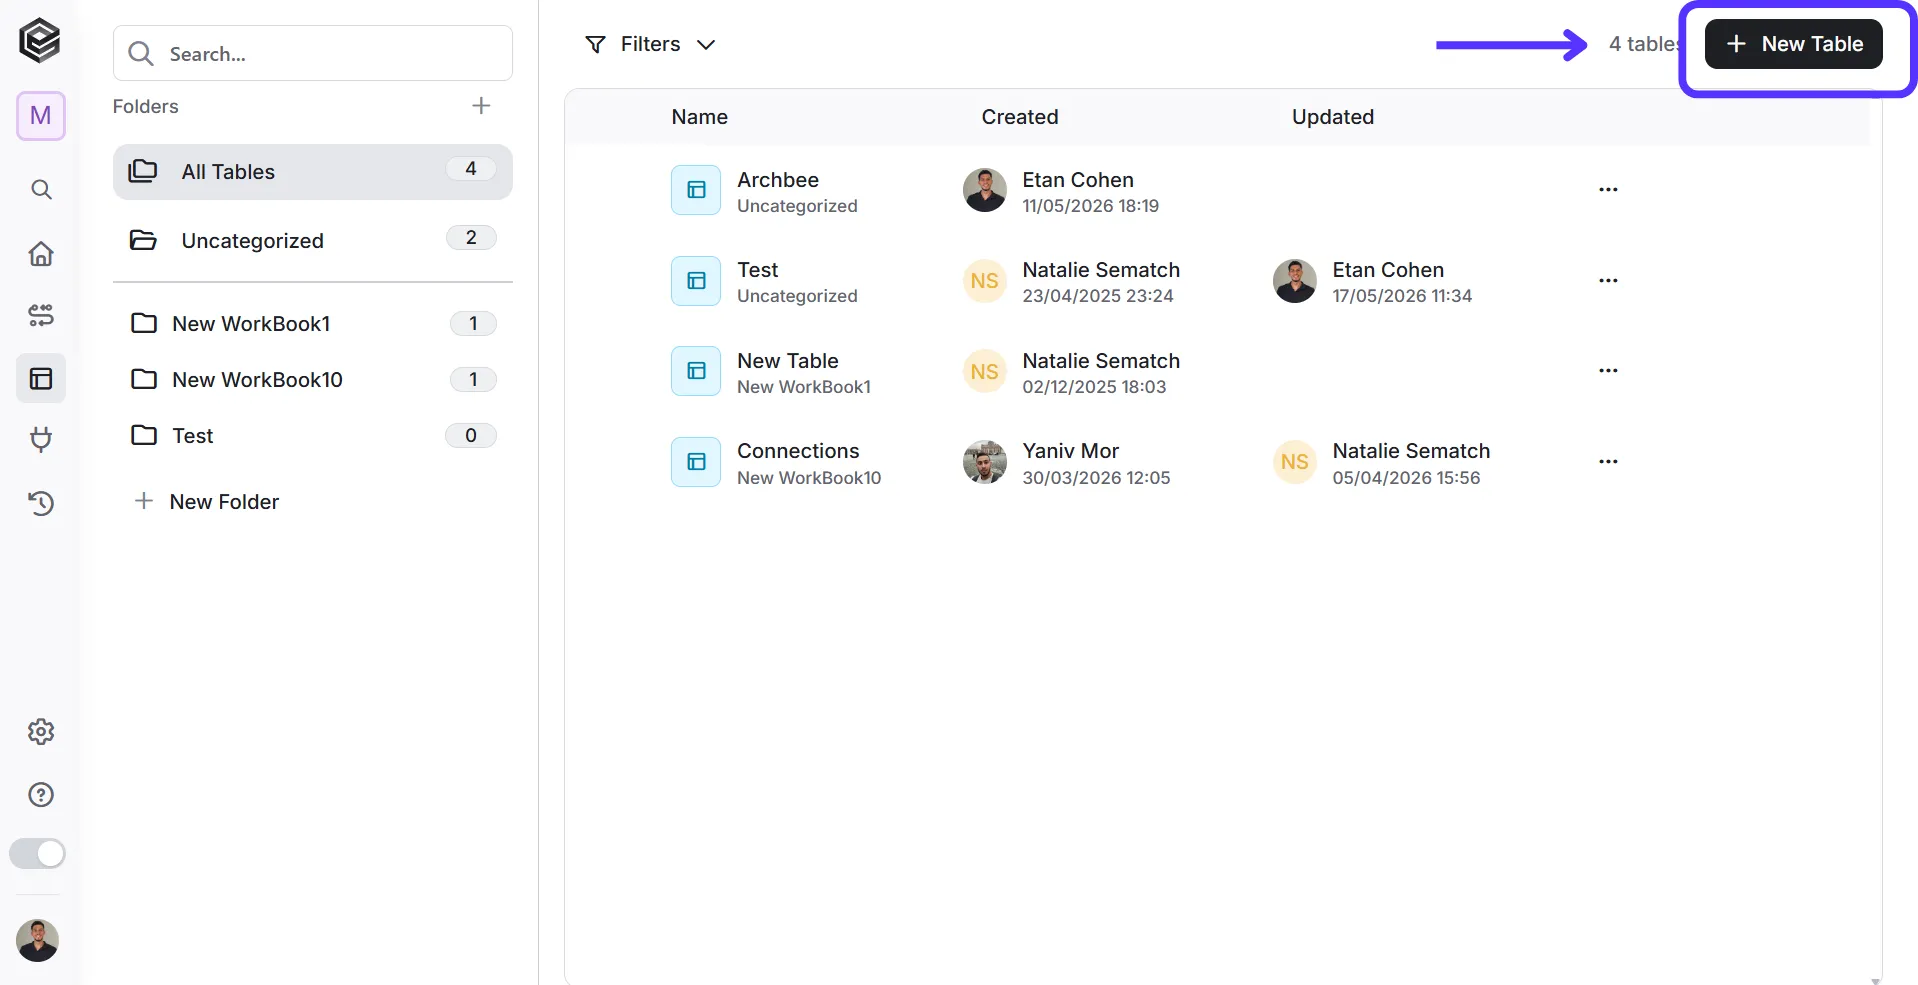Toggle the theme switch in sidebar
This screenshot has height=985, width=1918.
pyautogui.click(x=38, y=853)
